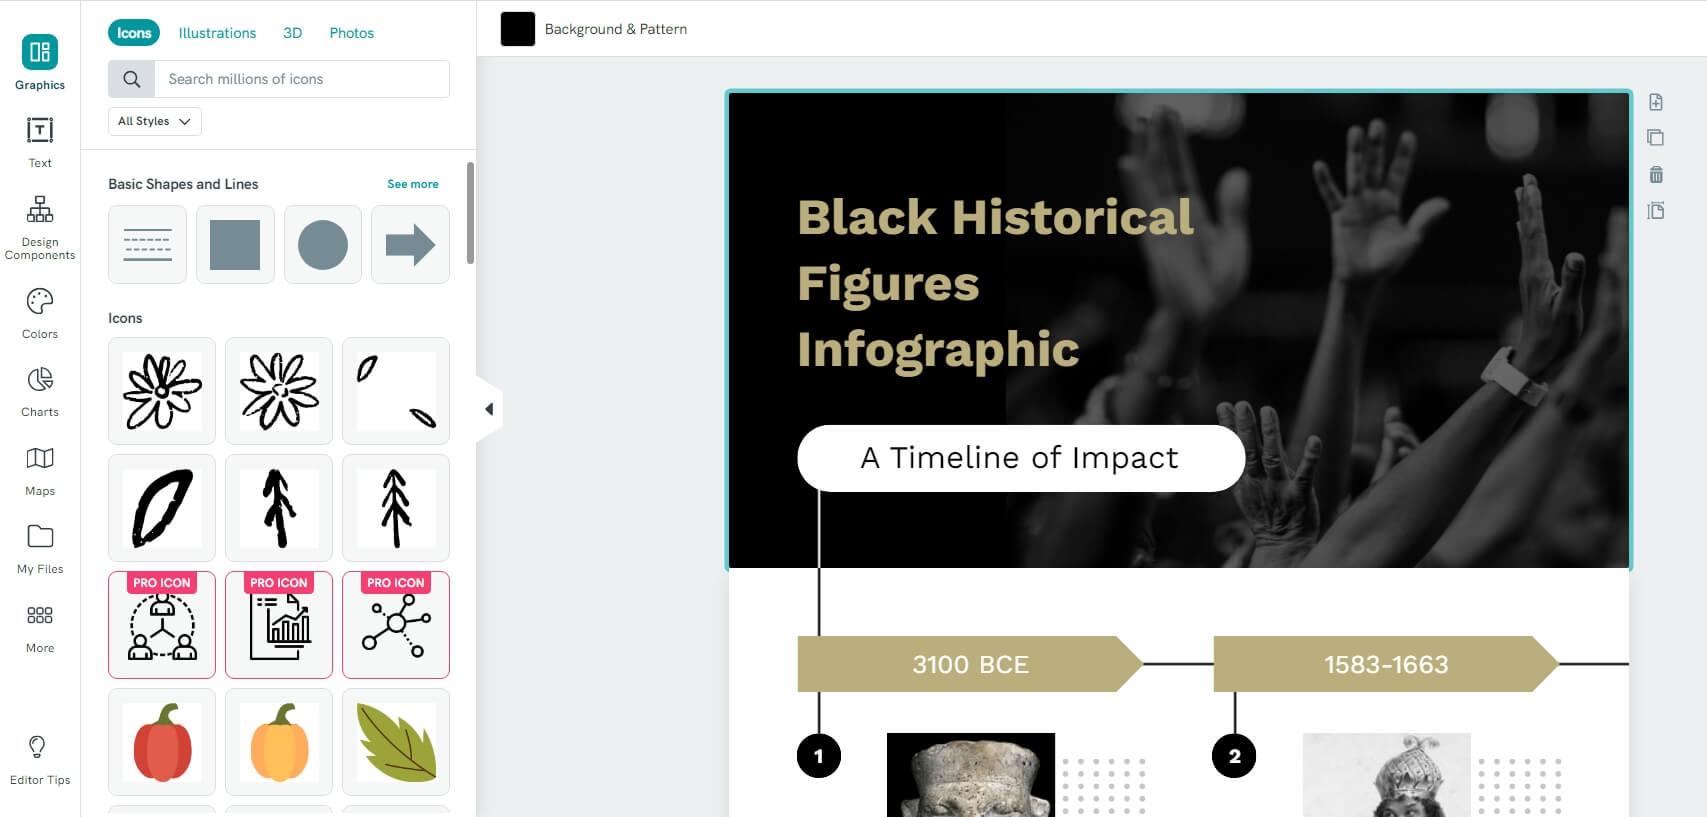Viewport: 1707px width, 817px height.
Task: Add the red pumpkin icon
Action: [162, 742]
